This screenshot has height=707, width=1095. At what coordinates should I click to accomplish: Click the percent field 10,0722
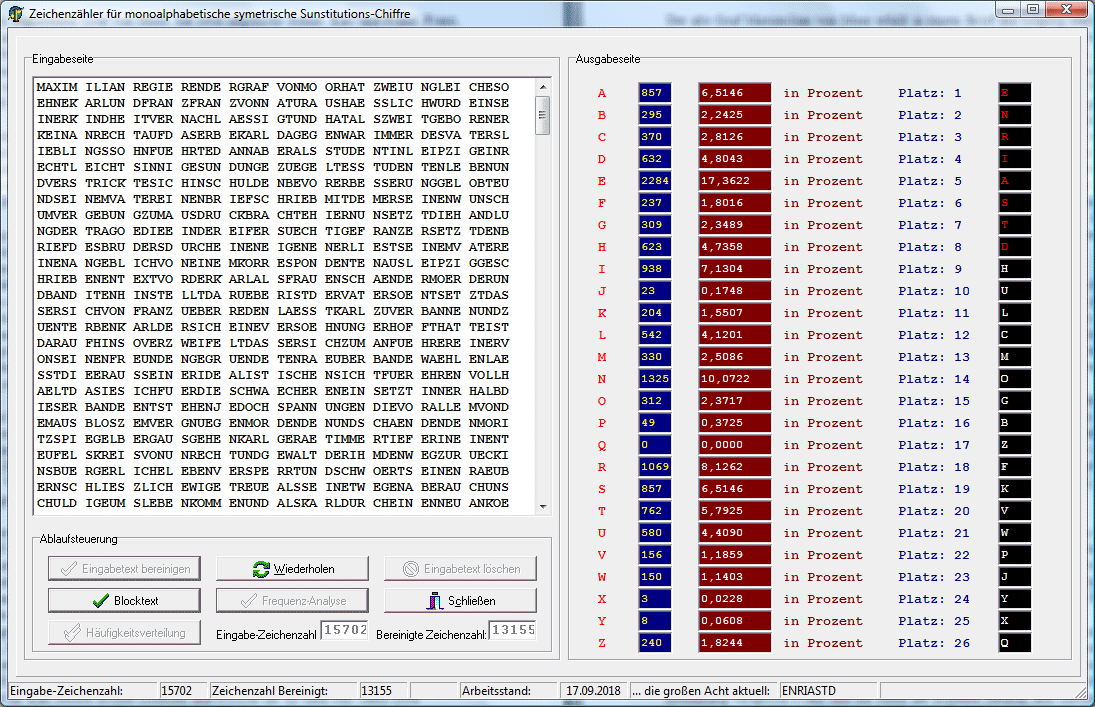coord(735,379)
